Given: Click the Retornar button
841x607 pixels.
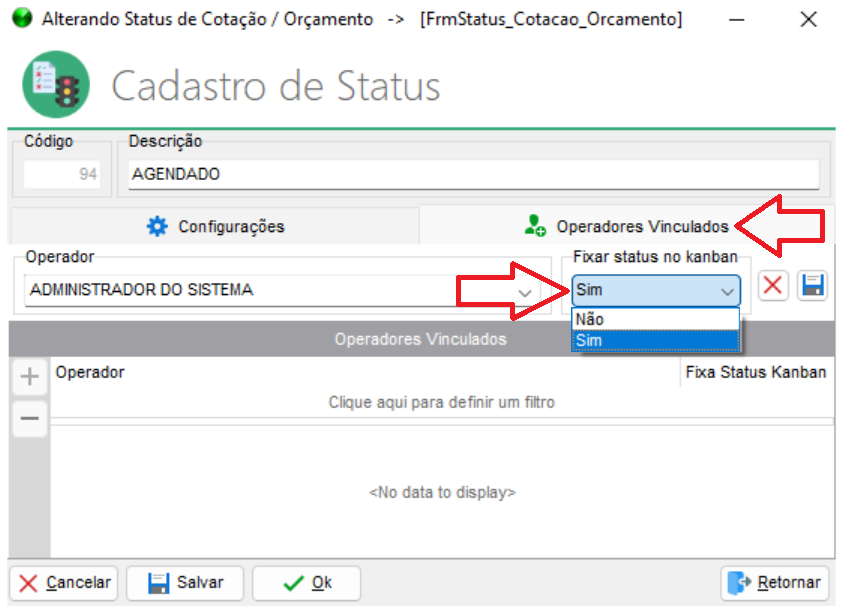Looking at the screenshot, I should (x=775, y=583).
